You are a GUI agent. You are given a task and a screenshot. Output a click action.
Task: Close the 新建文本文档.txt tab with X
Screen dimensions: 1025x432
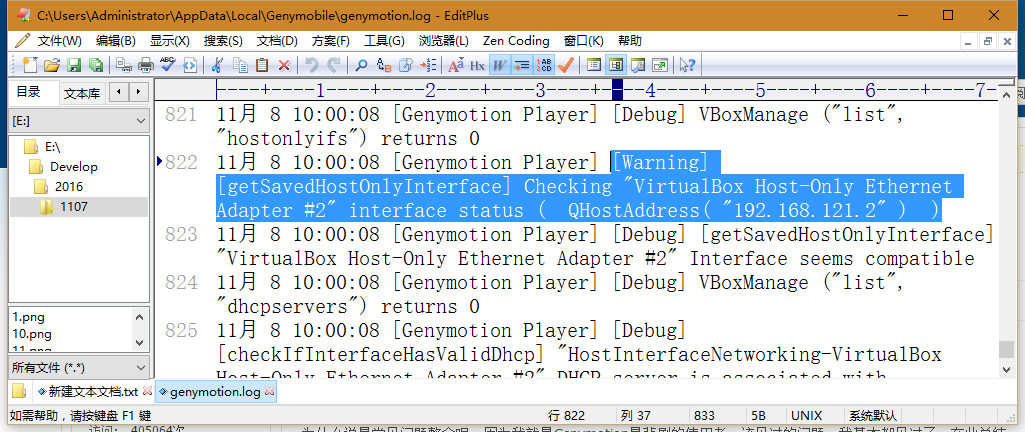147,391
